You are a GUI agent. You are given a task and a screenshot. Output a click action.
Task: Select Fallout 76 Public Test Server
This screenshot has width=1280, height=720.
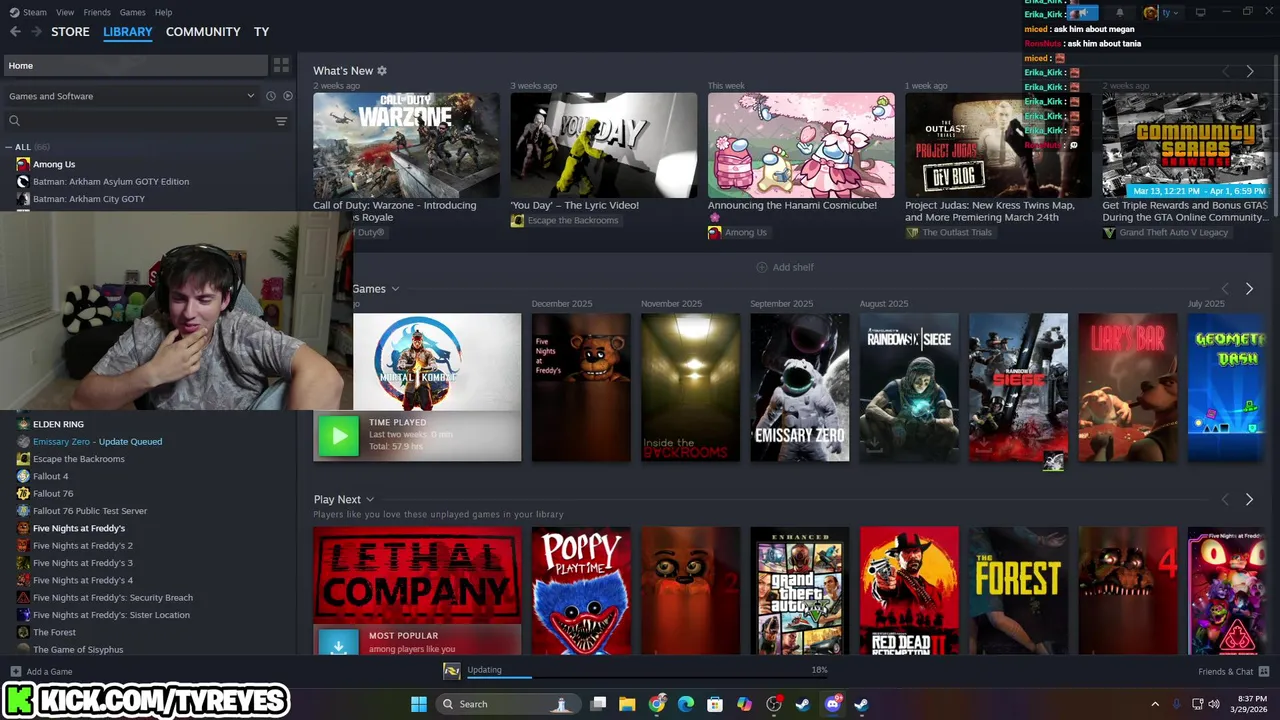(90, 511)
